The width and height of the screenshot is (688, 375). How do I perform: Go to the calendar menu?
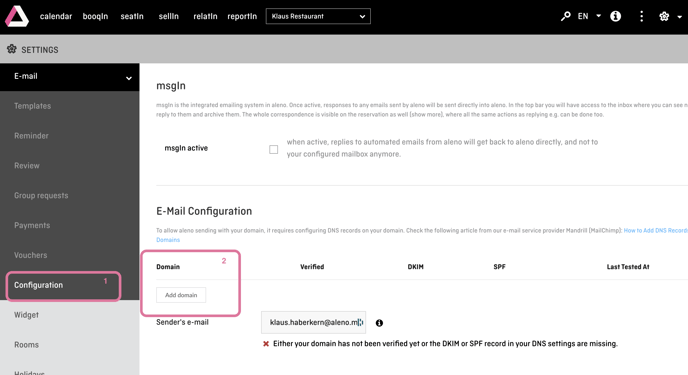(x=56, y=16)
